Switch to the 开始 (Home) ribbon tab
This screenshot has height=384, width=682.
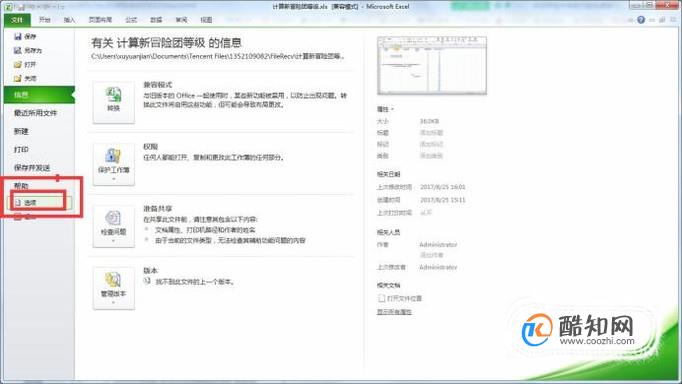coord(44,20)
